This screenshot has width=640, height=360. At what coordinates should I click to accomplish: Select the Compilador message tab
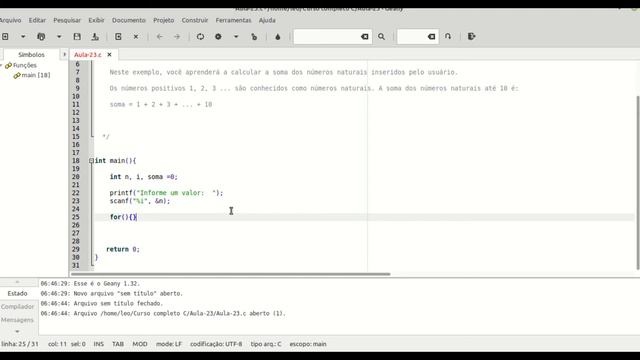point(17,307)
